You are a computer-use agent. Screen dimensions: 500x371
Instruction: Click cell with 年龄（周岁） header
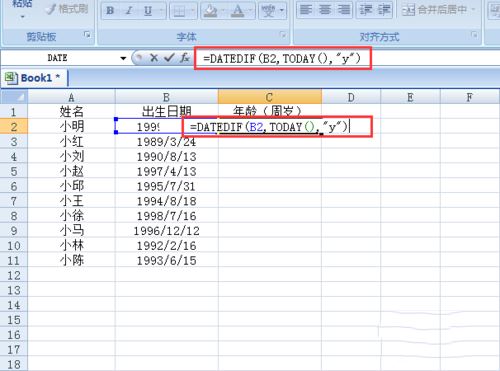(x=270, y=111)
